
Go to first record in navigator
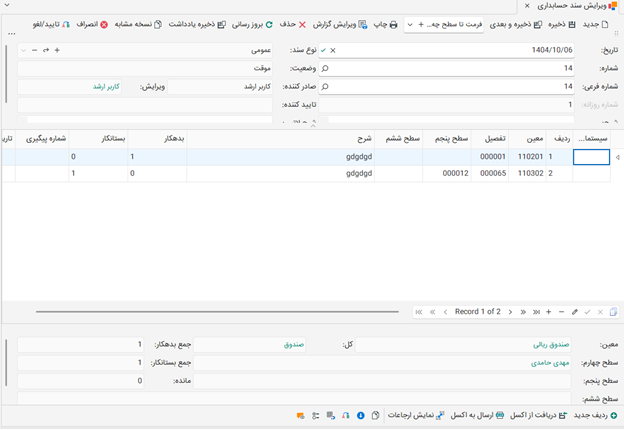419,312
